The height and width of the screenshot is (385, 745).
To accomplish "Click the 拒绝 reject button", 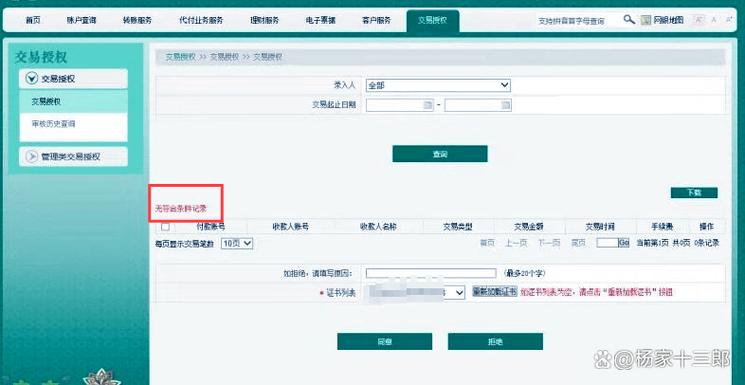I will click(x=495, y=342).
